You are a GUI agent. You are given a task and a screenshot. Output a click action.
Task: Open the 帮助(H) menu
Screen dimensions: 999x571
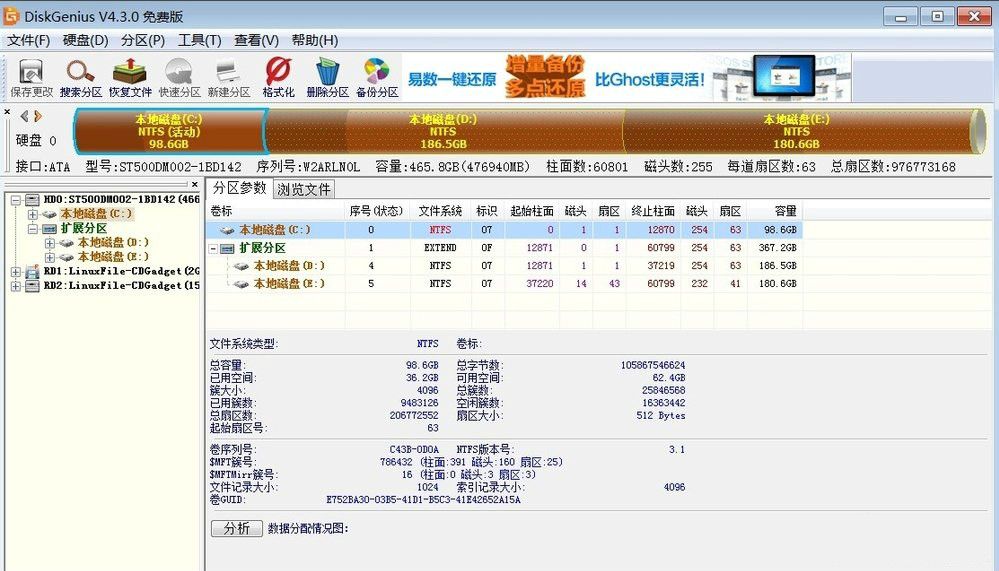point(315,41)
